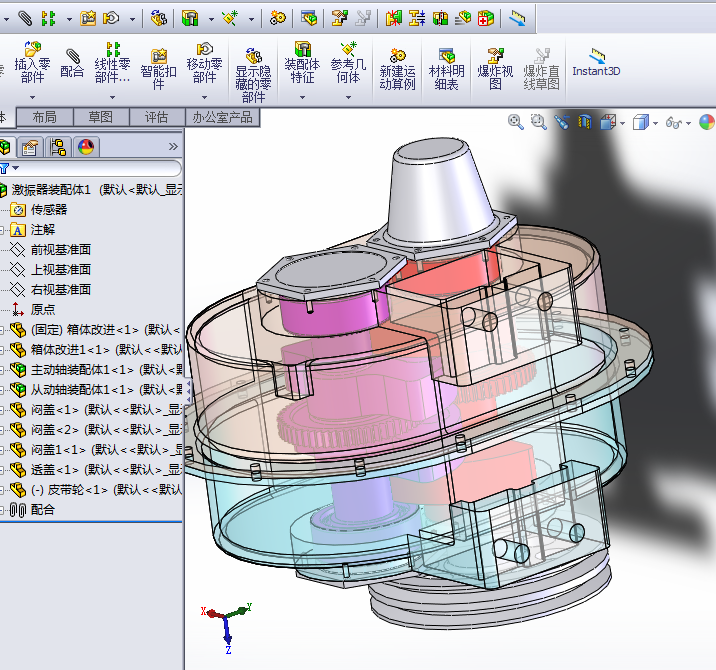This screenshot has width=716, height=670.
Task: Click Zoom to Fit magnifier icon in viewport
Action: coord(516,122)
